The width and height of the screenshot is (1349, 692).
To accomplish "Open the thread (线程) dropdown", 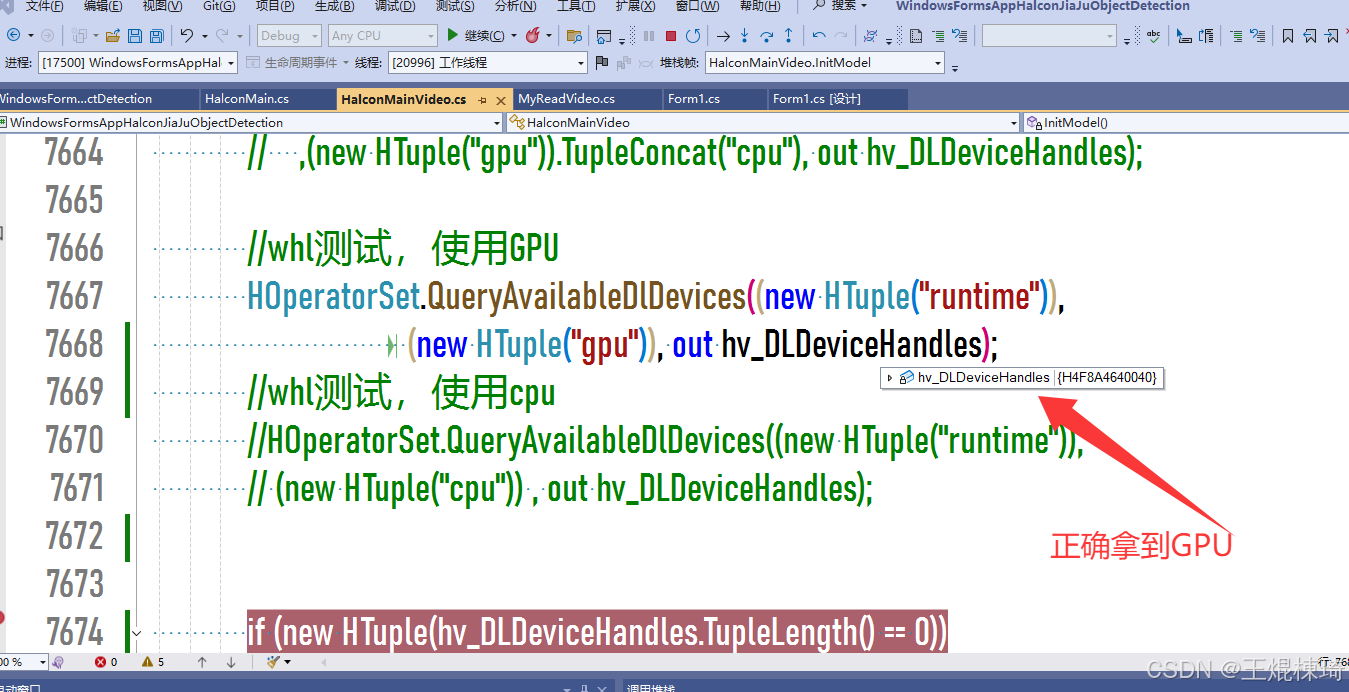I will (488, 62).
